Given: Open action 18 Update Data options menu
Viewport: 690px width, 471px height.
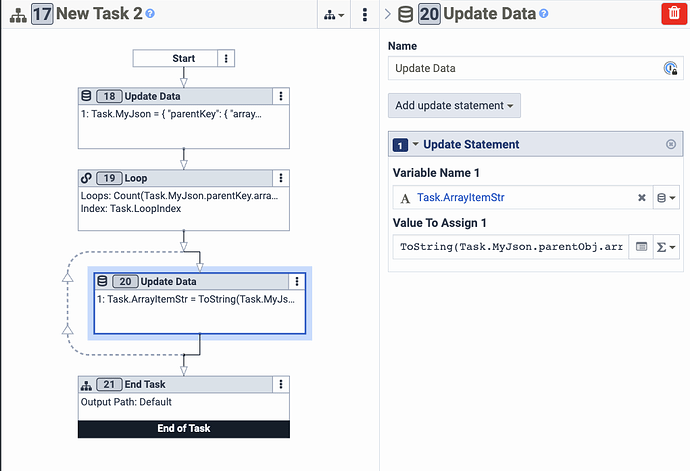Looking at the screenshot, I should point(281,96).
